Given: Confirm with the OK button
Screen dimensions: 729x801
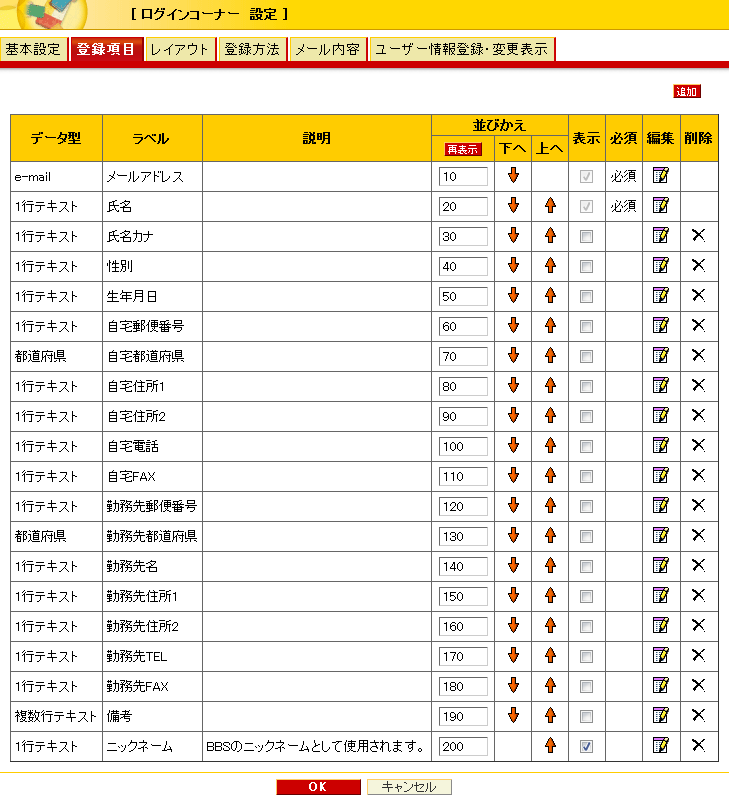Looking at the screenshot, I should pos(318,787).
